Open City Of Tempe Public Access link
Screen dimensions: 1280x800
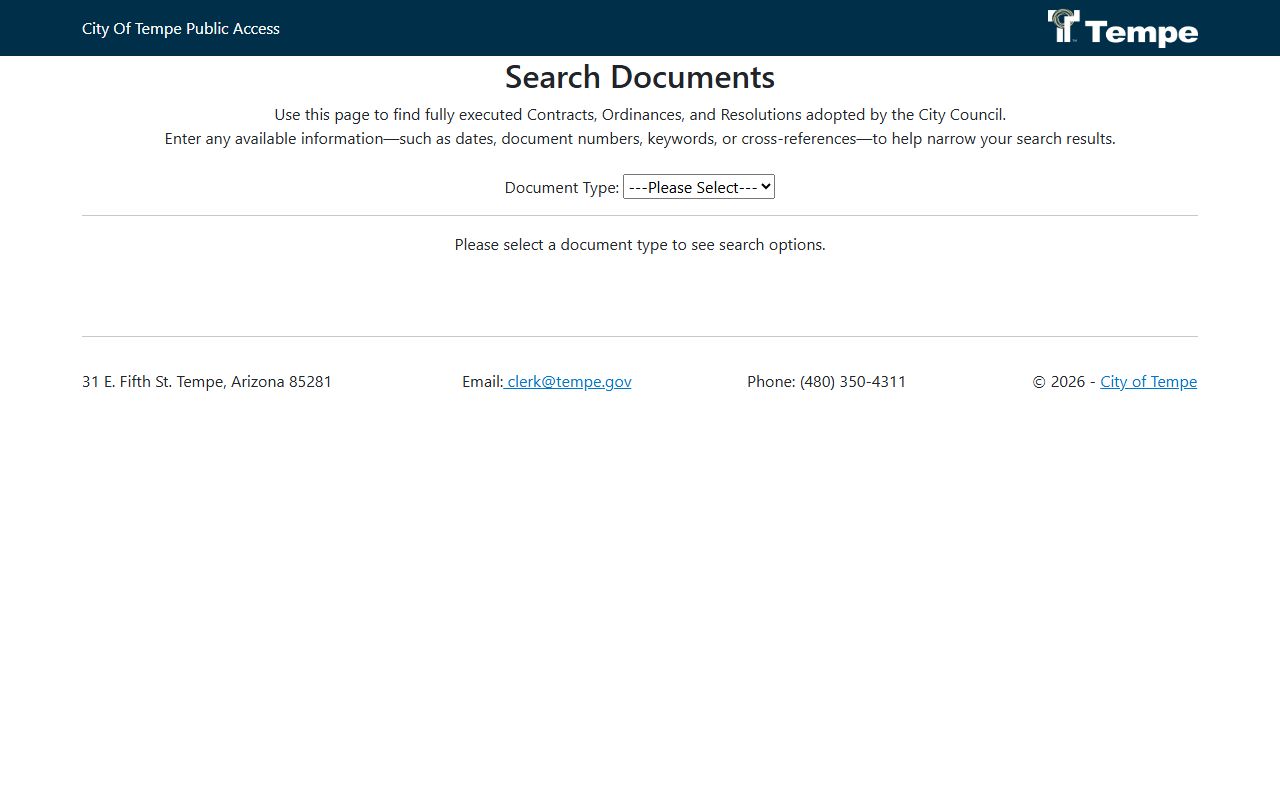pyautogui.click(x=181, y=28)
